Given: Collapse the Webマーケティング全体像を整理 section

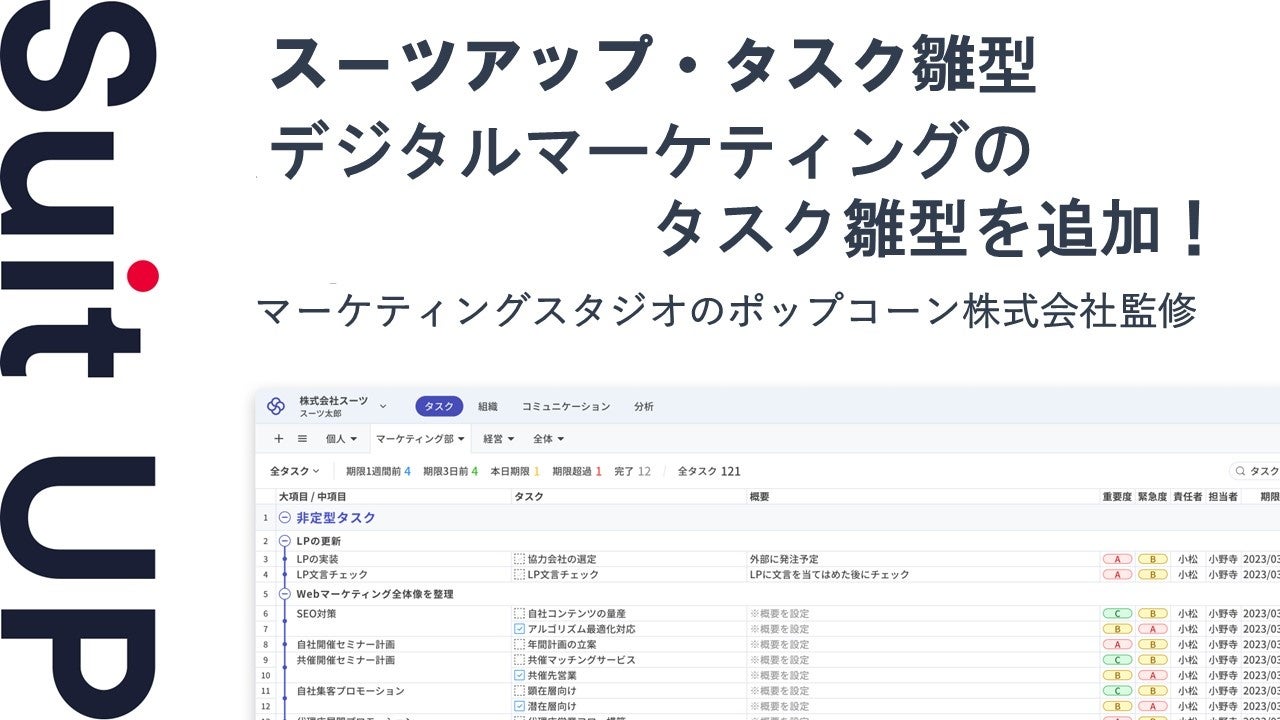Looking at the screenshot, I should click(285, 594).
